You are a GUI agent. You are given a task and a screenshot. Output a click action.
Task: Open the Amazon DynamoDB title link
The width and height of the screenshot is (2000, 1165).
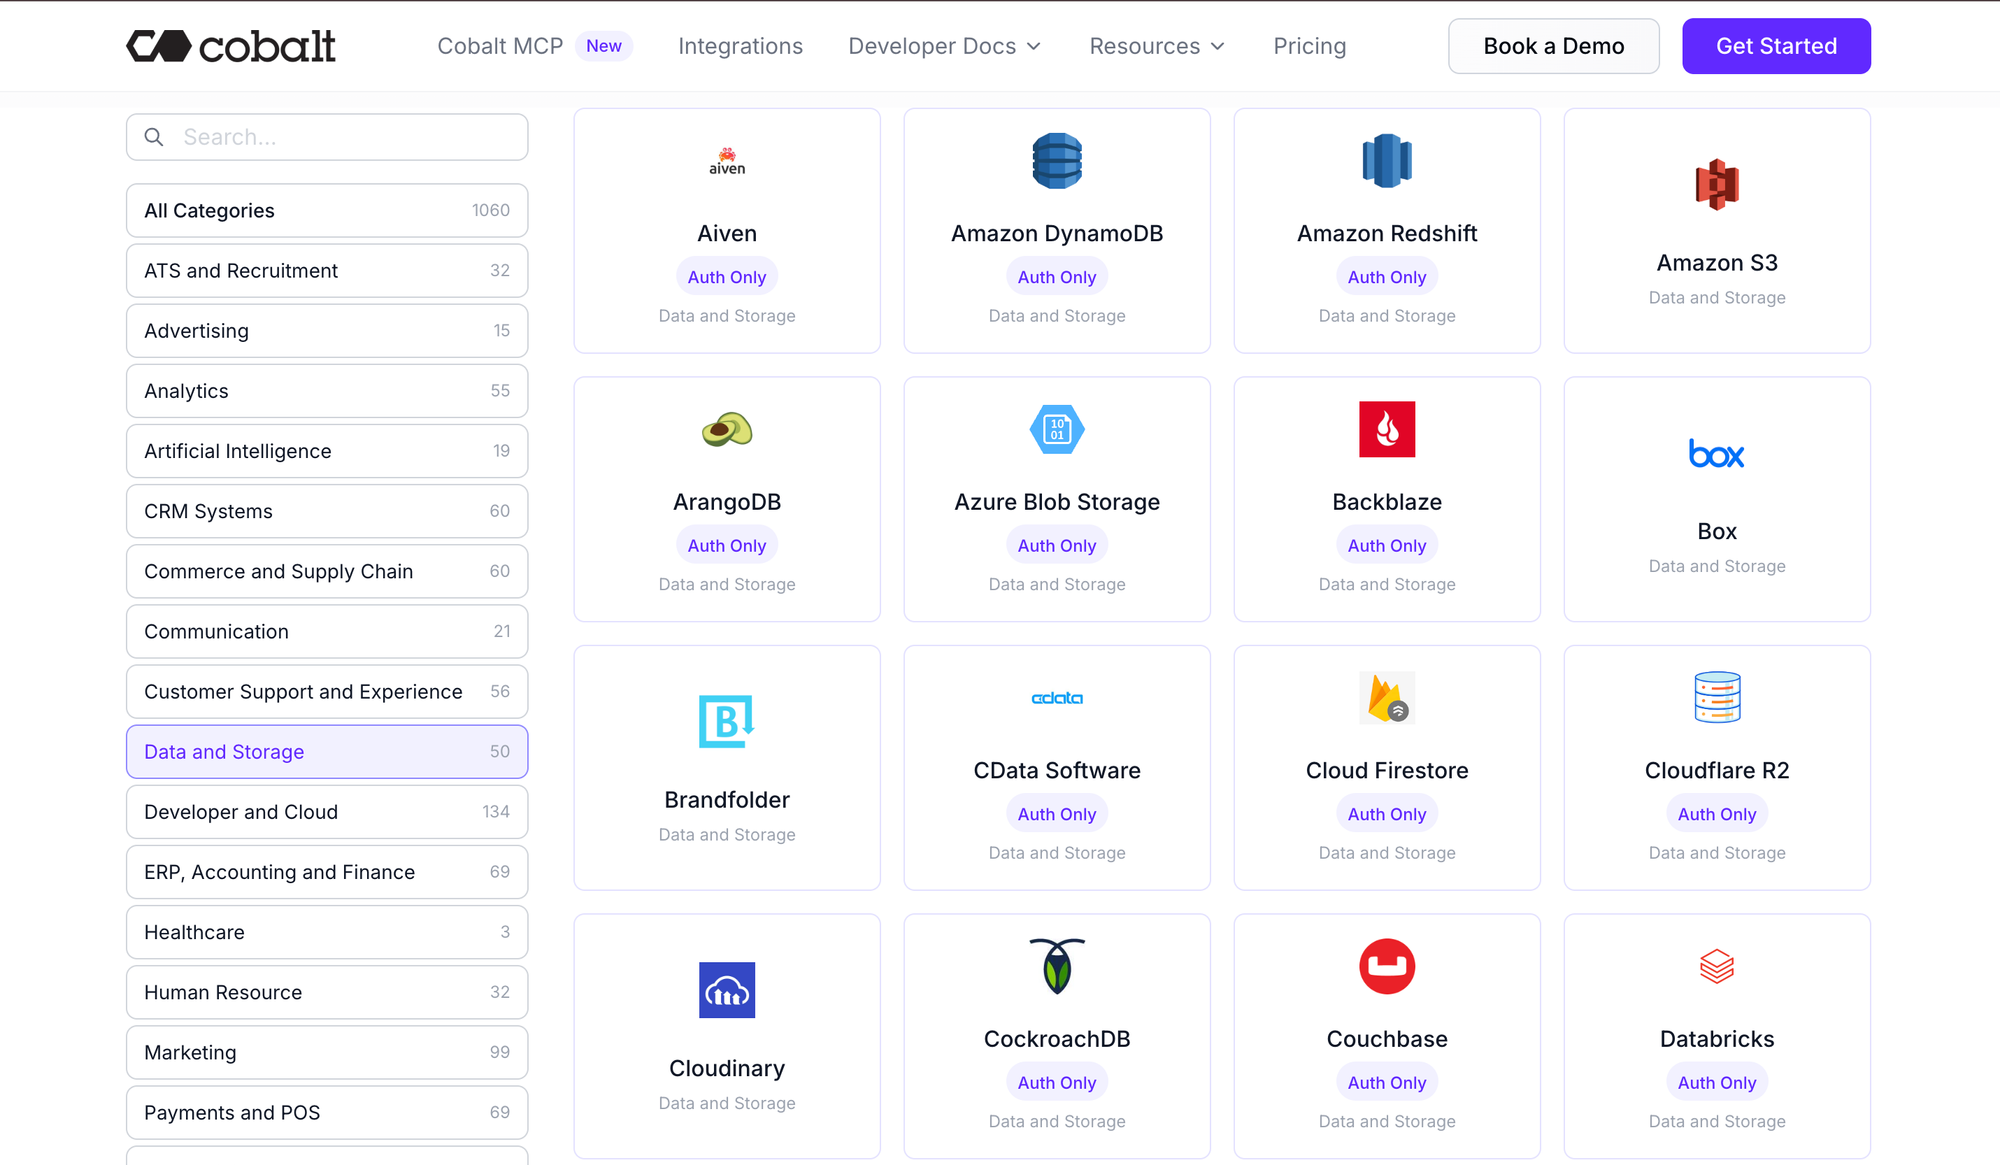[x=1057, y=233]
